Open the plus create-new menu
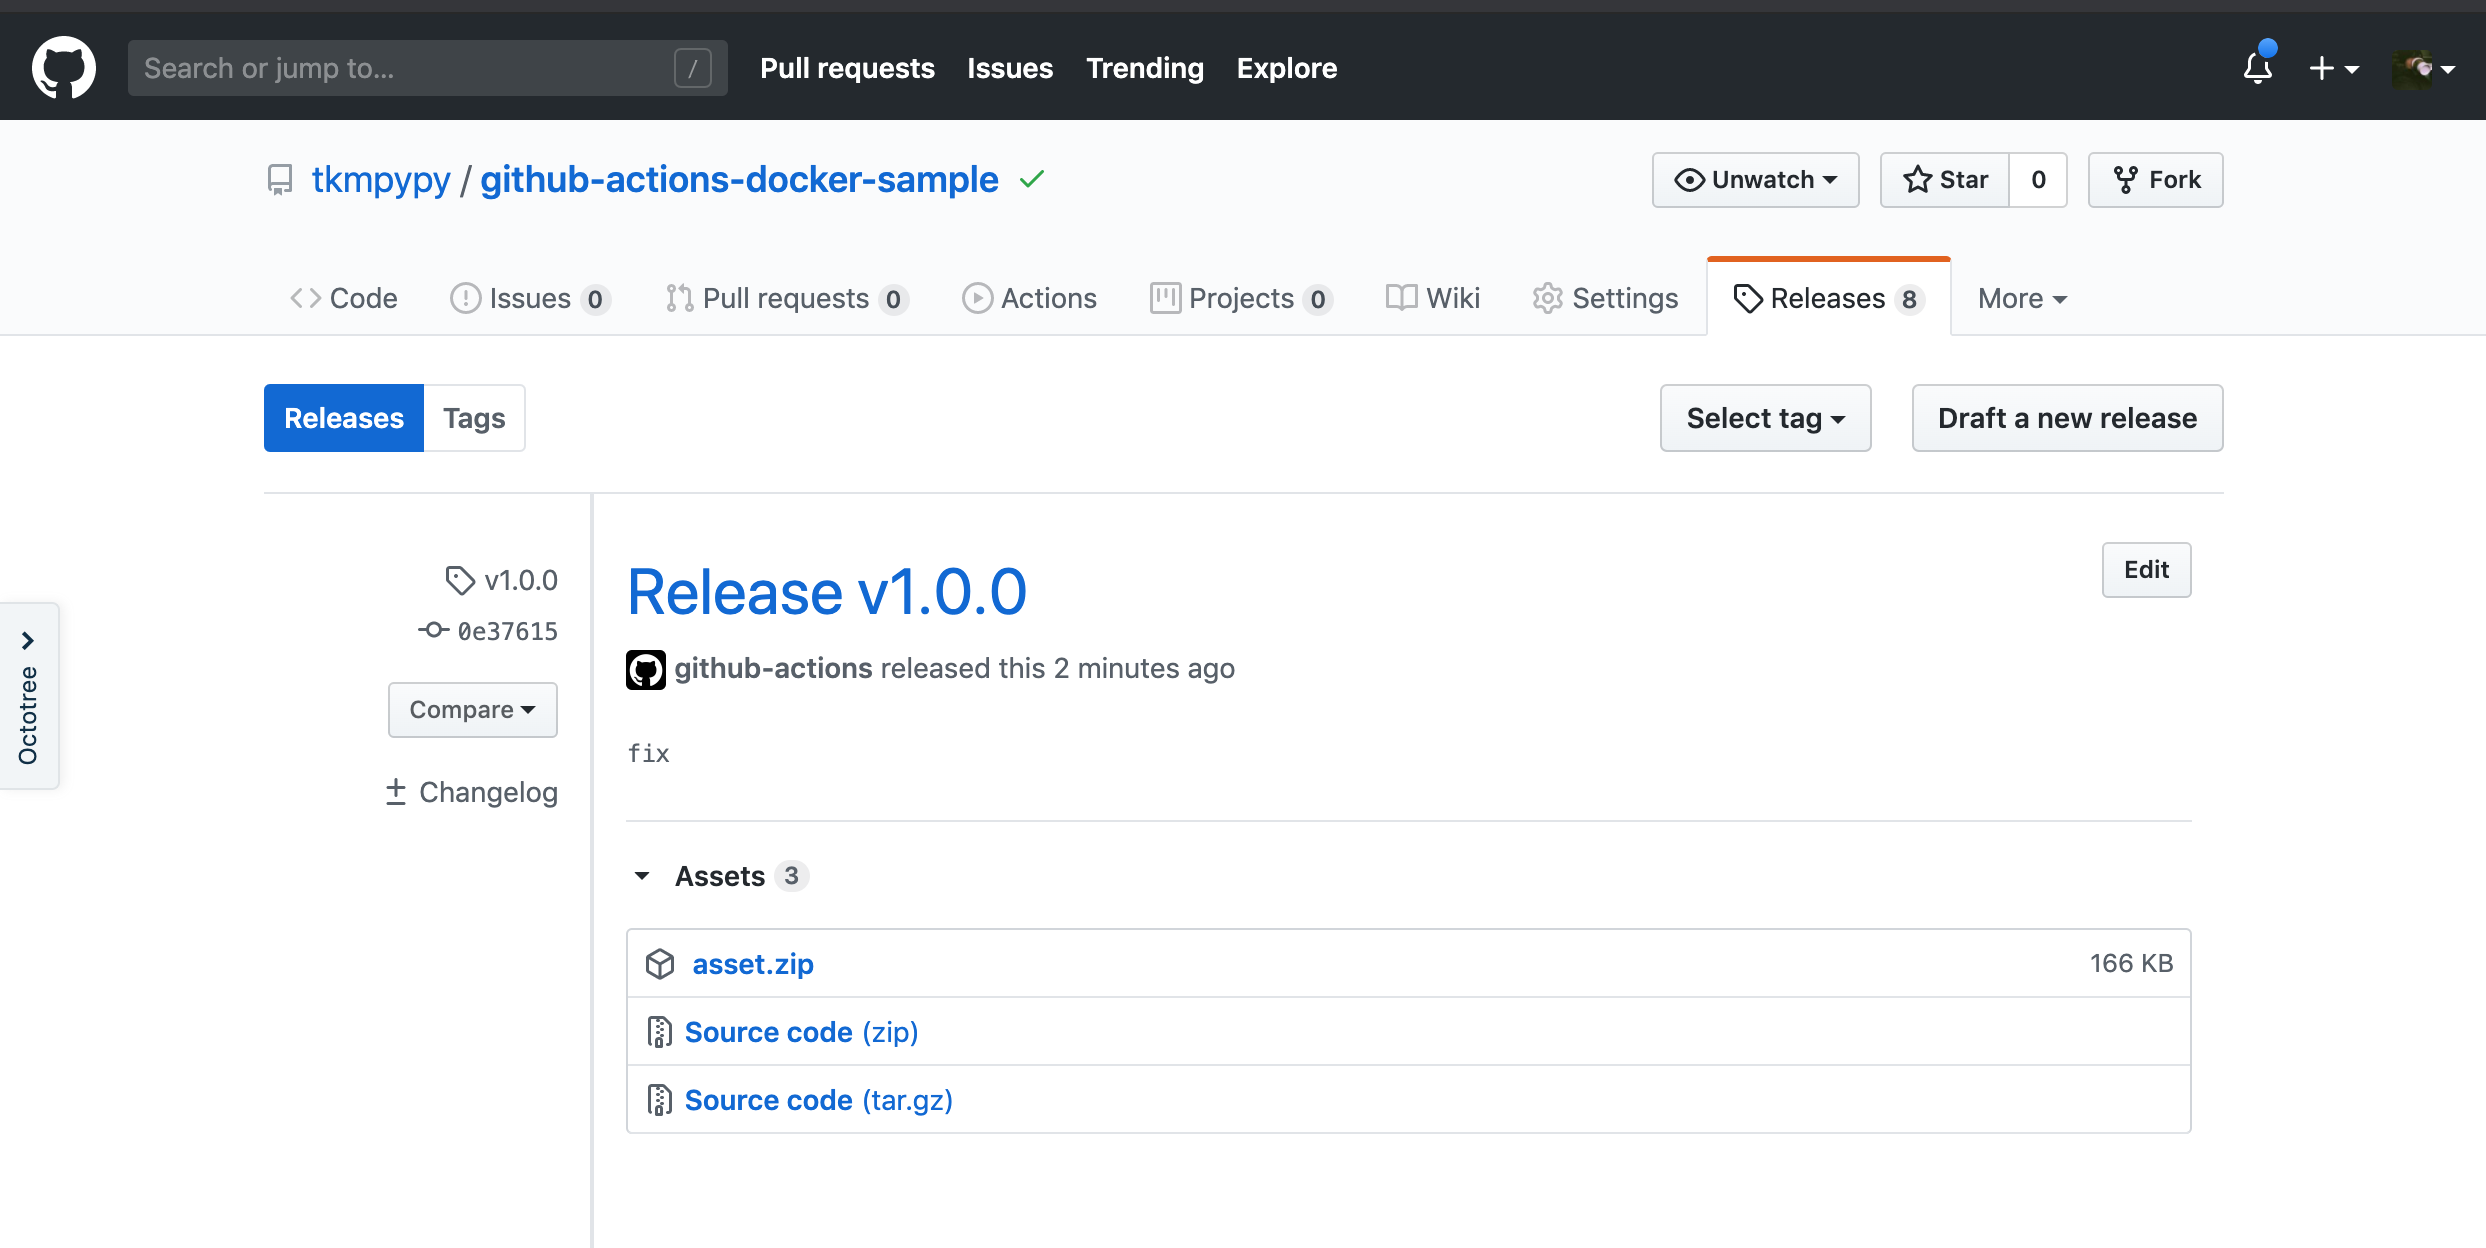2486x1248 pixels. coord(2333,68)
